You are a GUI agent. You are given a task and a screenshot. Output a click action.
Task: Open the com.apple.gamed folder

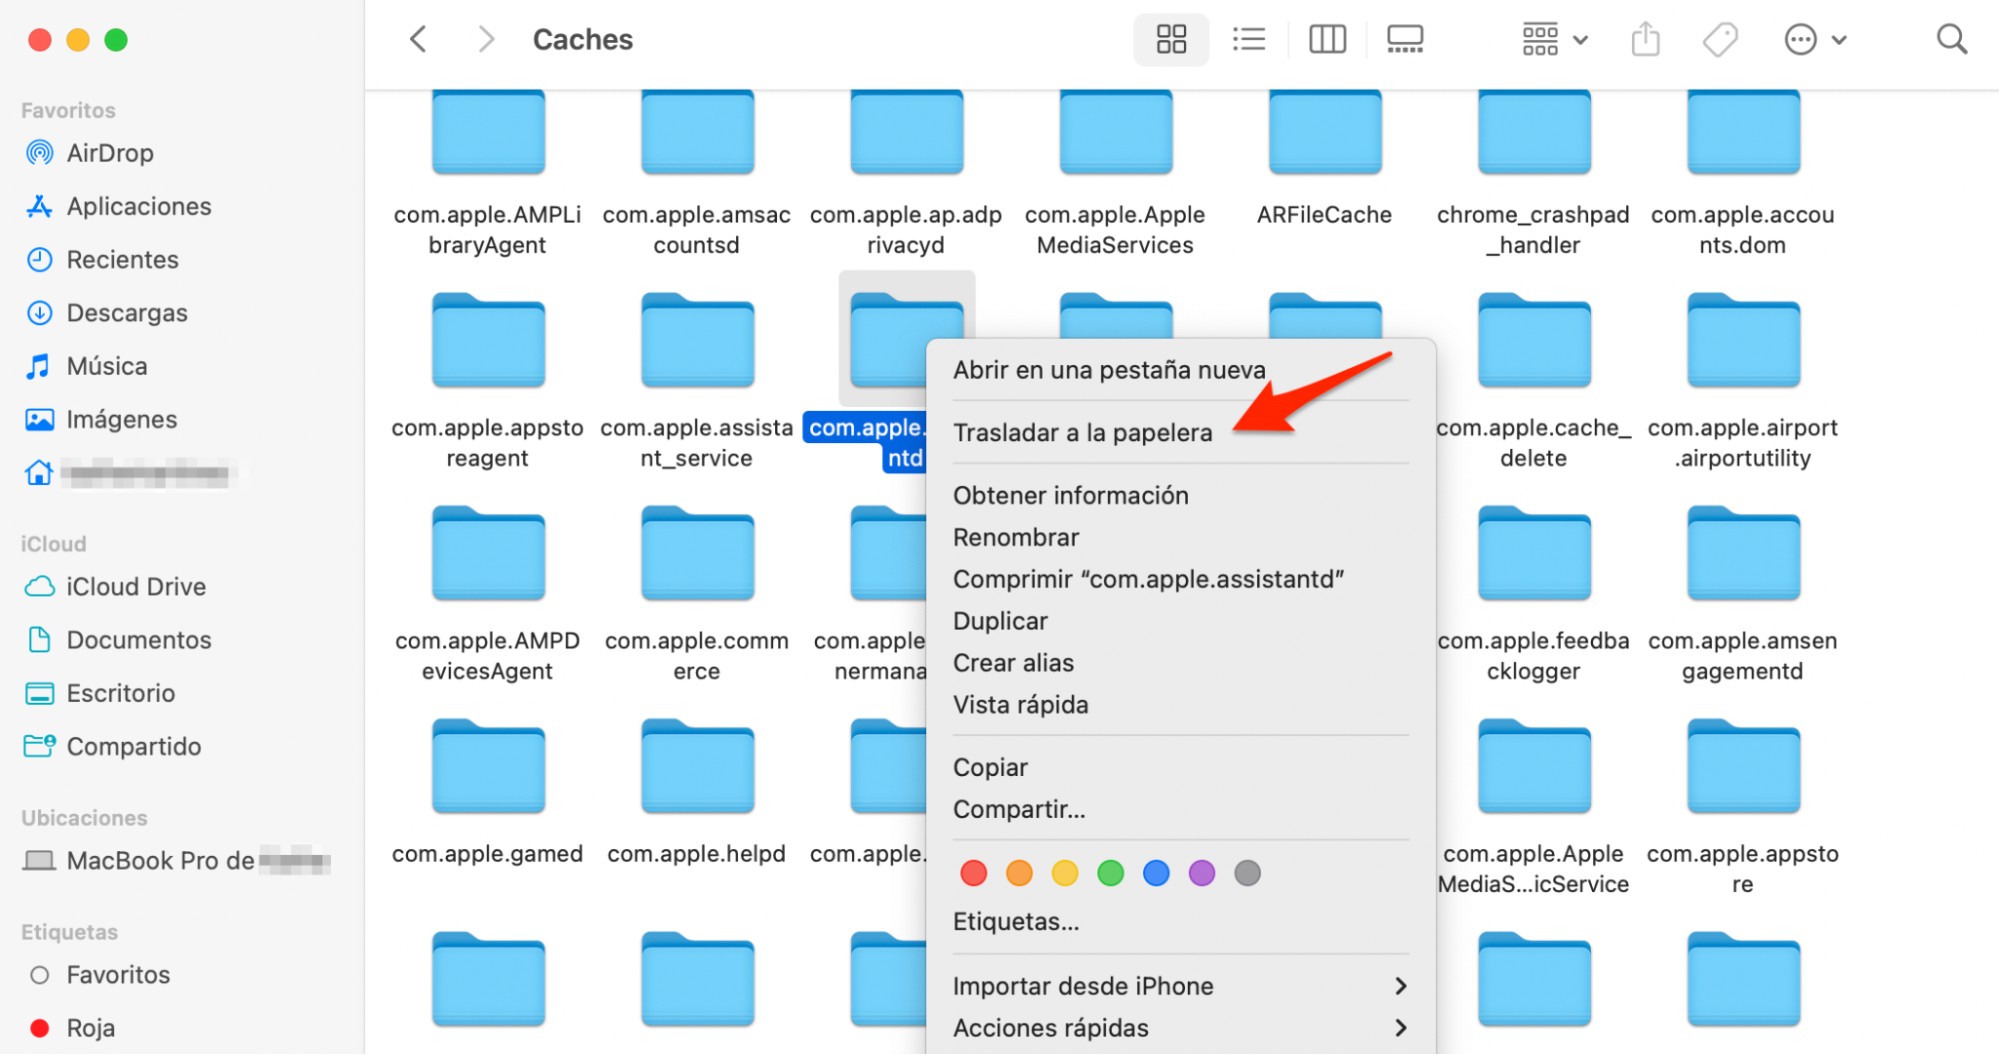487,767
